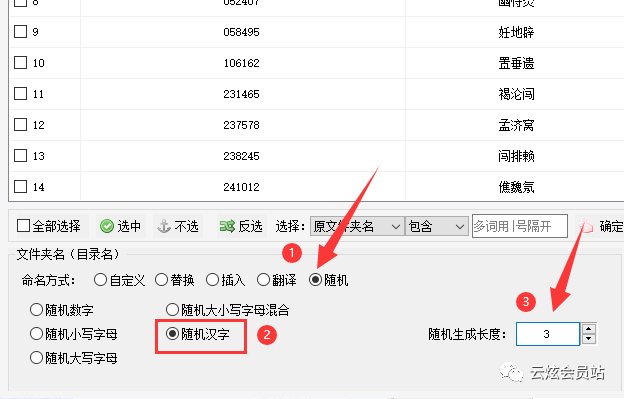Click the green arrows 反选 icon
Image resolution: width=624 pixels, height=399 pixels.
227,226
